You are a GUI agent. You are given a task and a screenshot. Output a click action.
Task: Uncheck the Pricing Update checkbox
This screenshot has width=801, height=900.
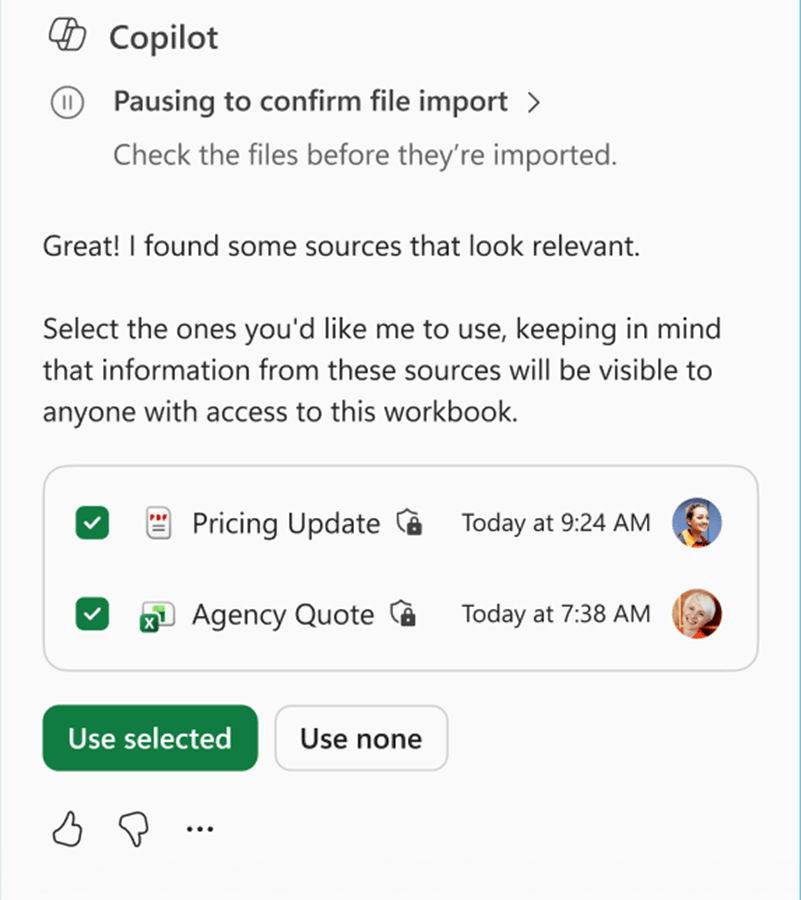tap(93, 523)
